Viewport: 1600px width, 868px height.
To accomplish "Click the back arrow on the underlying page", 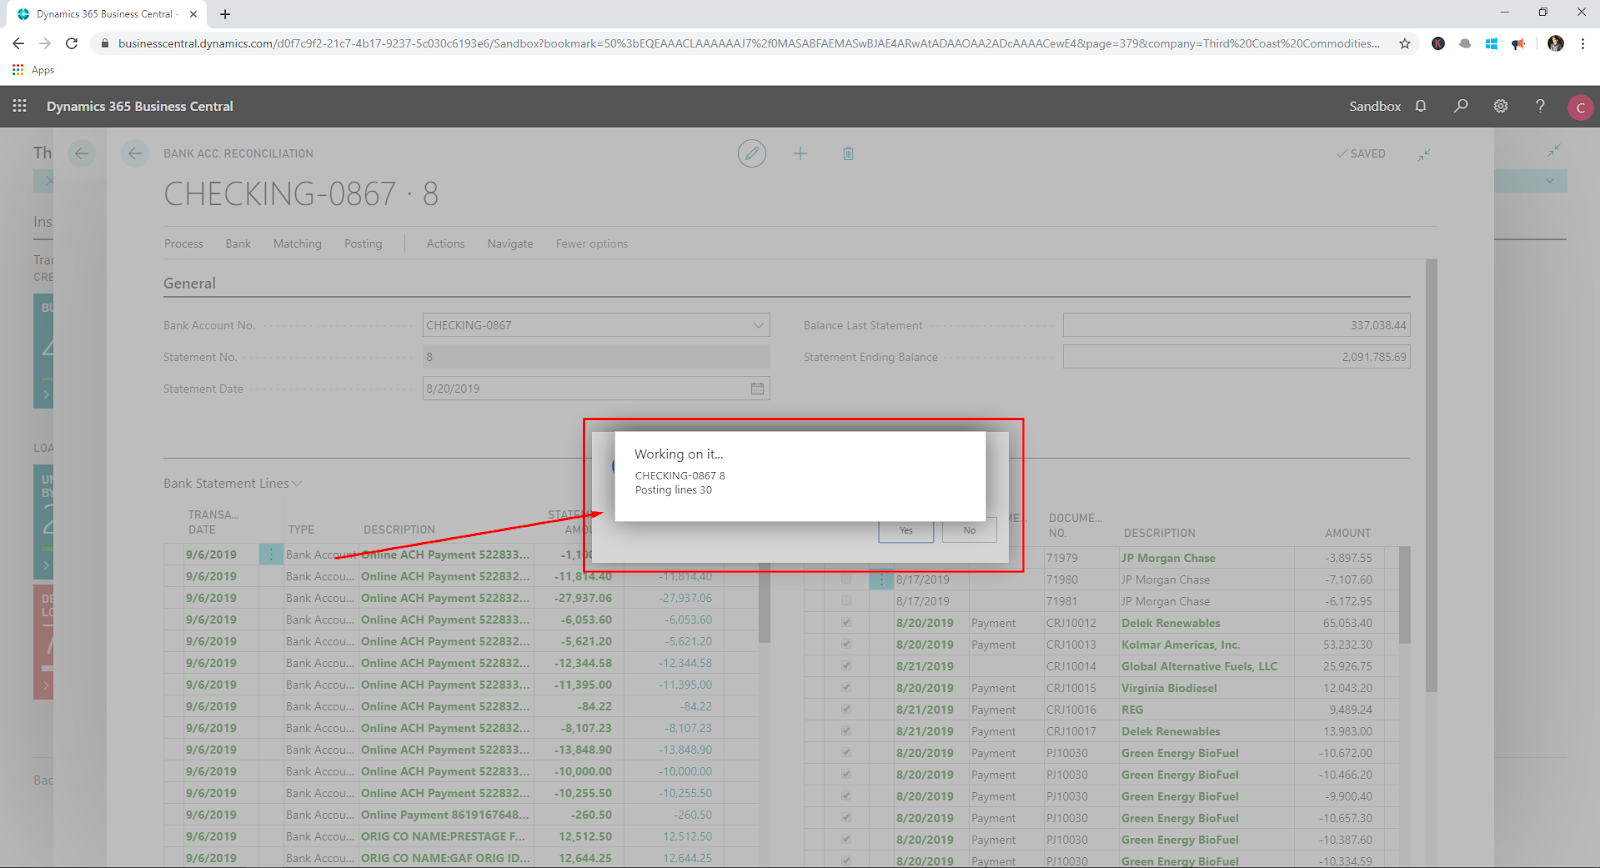I will pyautogui.click(x=82, y=153).
